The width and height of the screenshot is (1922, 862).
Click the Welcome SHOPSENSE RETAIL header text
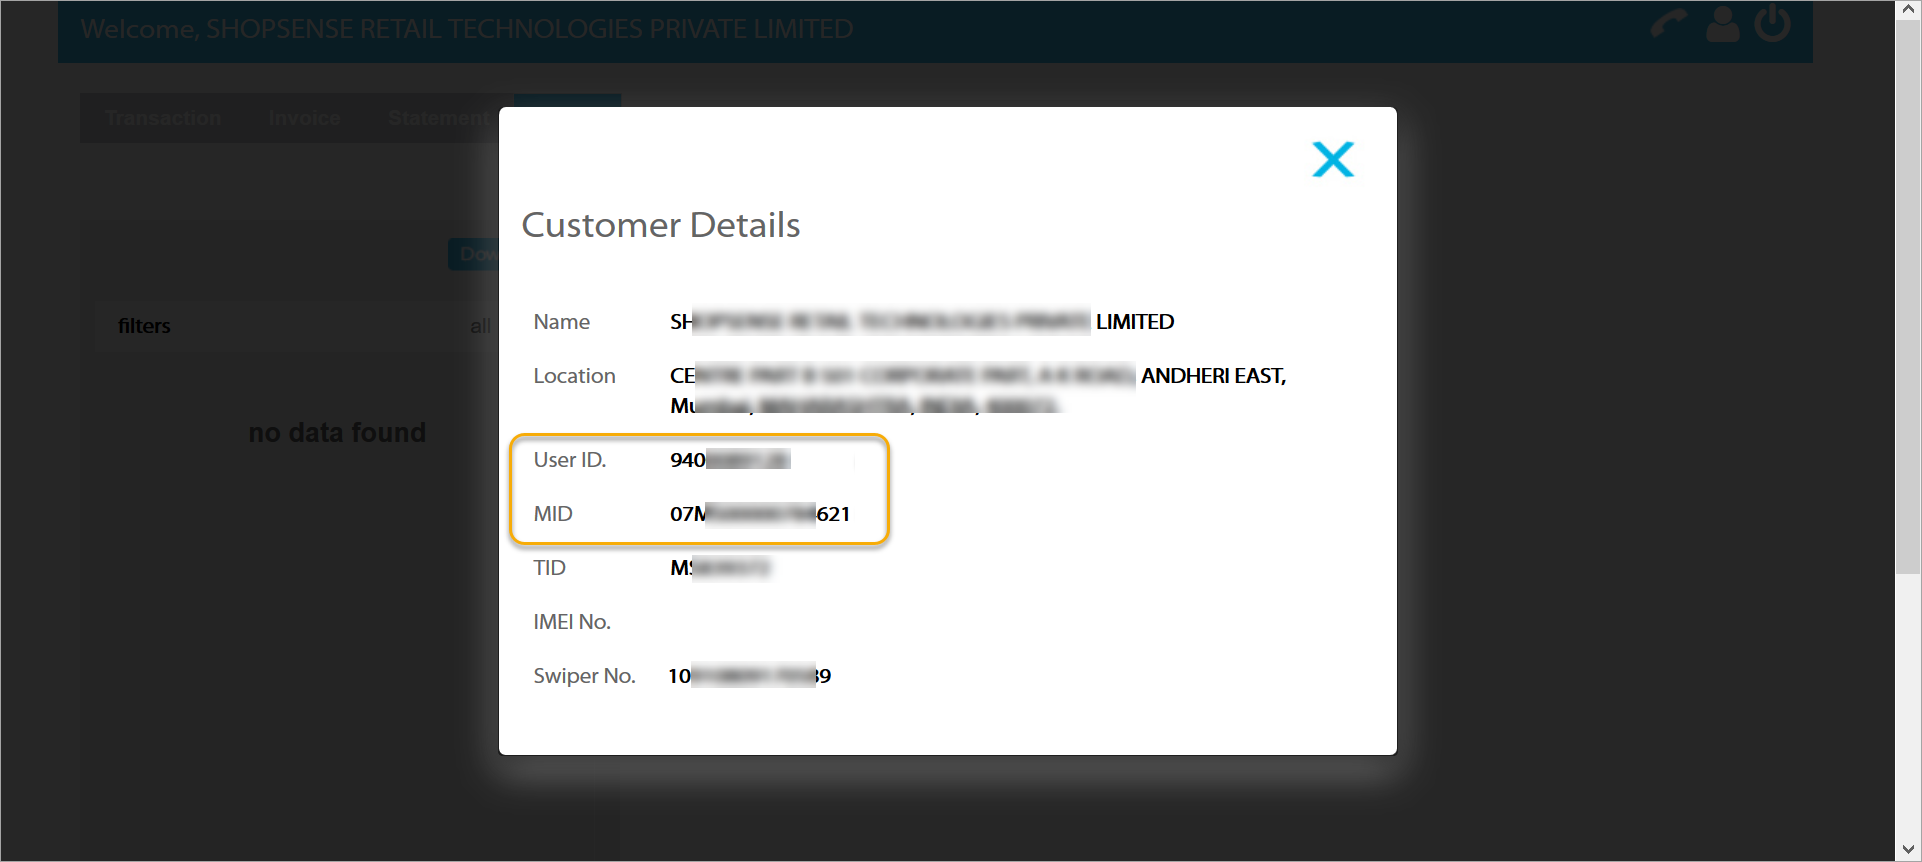click(467, 29)
